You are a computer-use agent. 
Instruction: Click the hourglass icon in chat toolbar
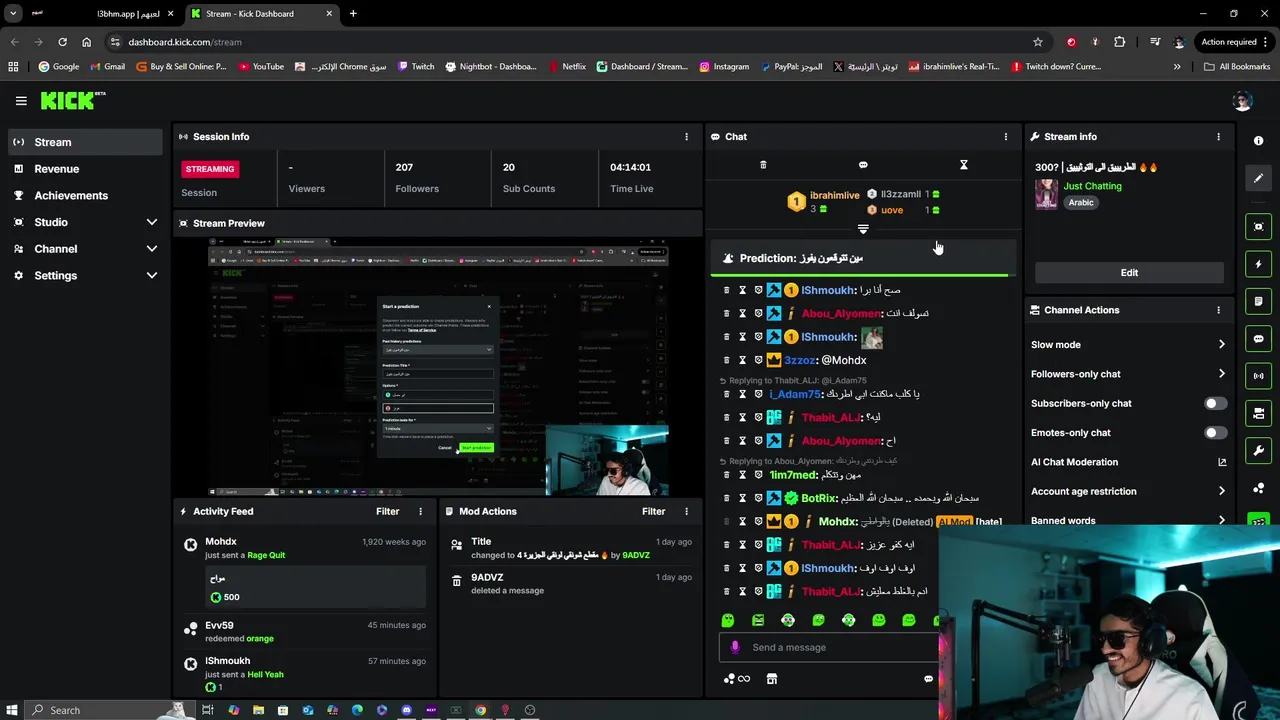pyautogui.click(x=964, y=165)
